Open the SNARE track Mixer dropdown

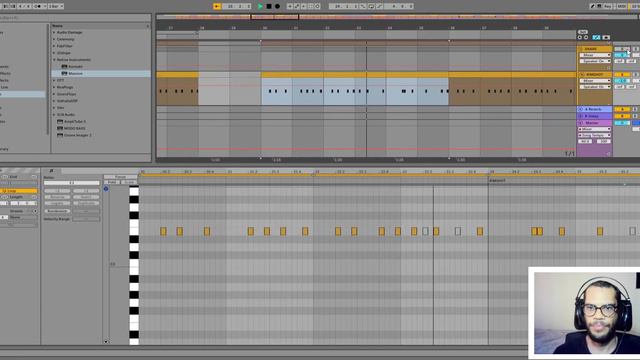click(595, 55)
